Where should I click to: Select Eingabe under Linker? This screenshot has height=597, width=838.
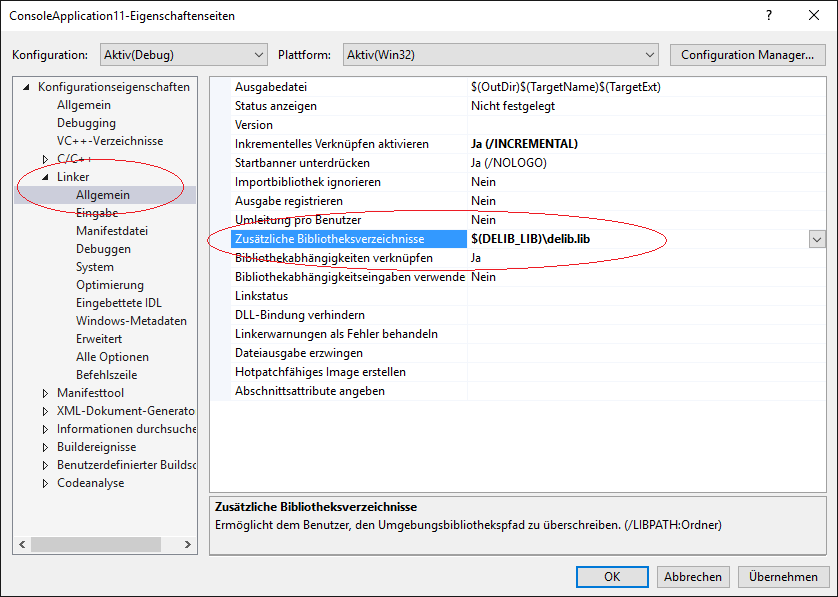point(97,213)
